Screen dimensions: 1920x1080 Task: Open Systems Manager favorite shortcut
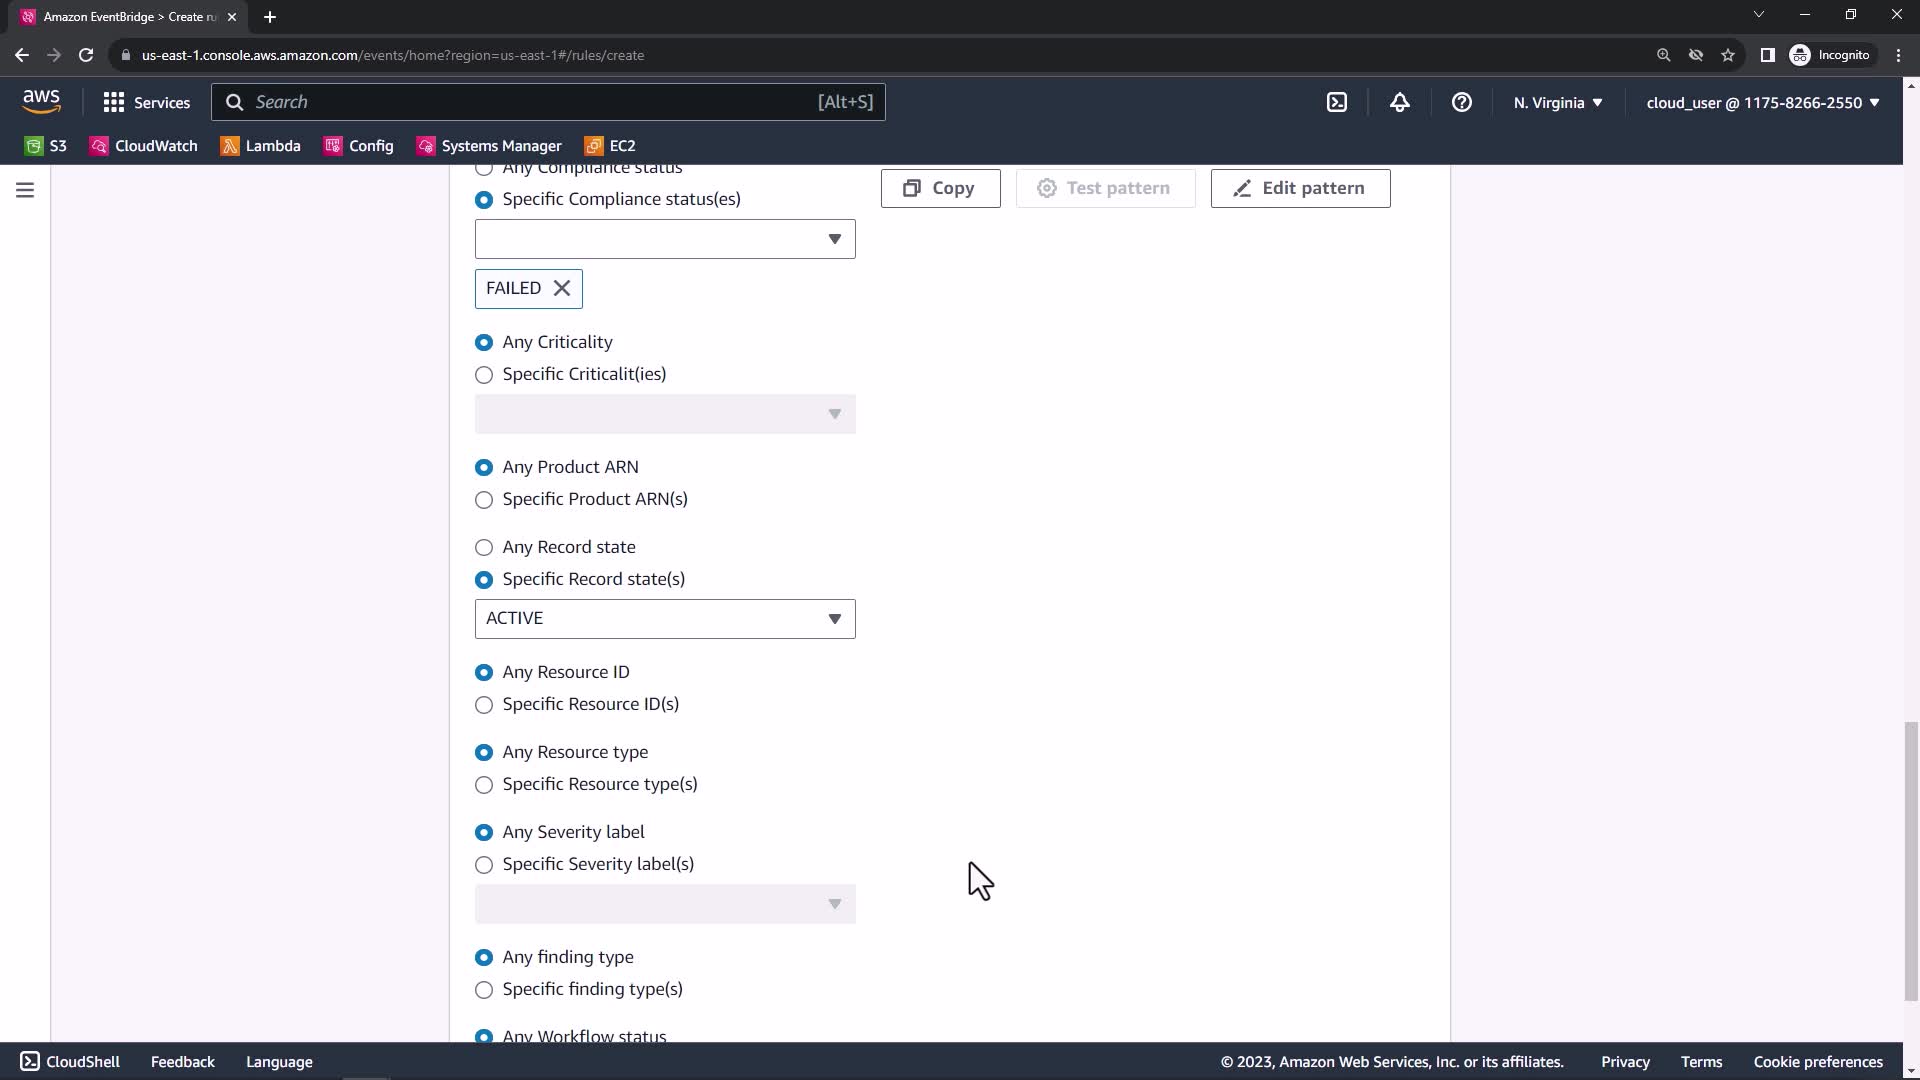(489, 146)
